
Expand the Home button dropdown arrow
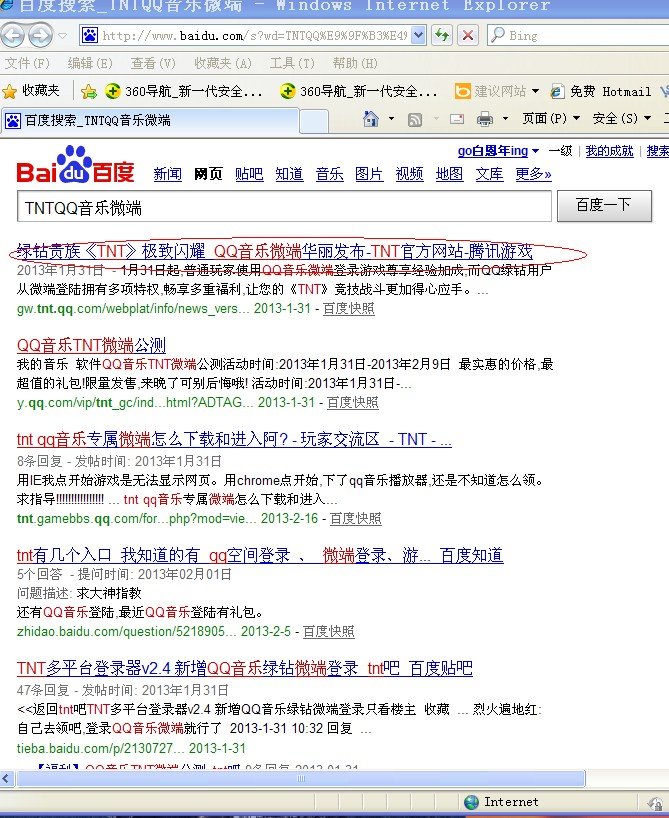391,119
